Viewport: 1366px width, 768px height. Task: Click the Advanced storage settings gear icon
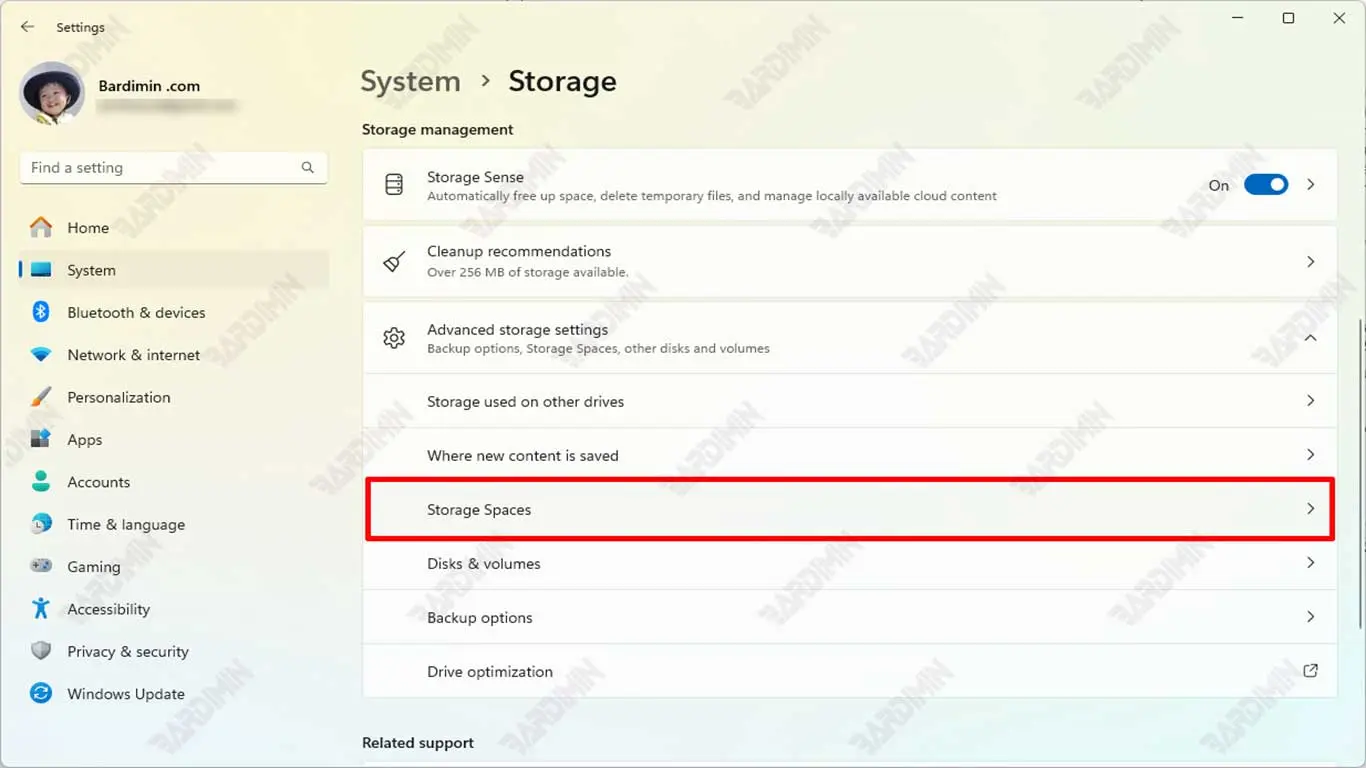coord(394,338)
